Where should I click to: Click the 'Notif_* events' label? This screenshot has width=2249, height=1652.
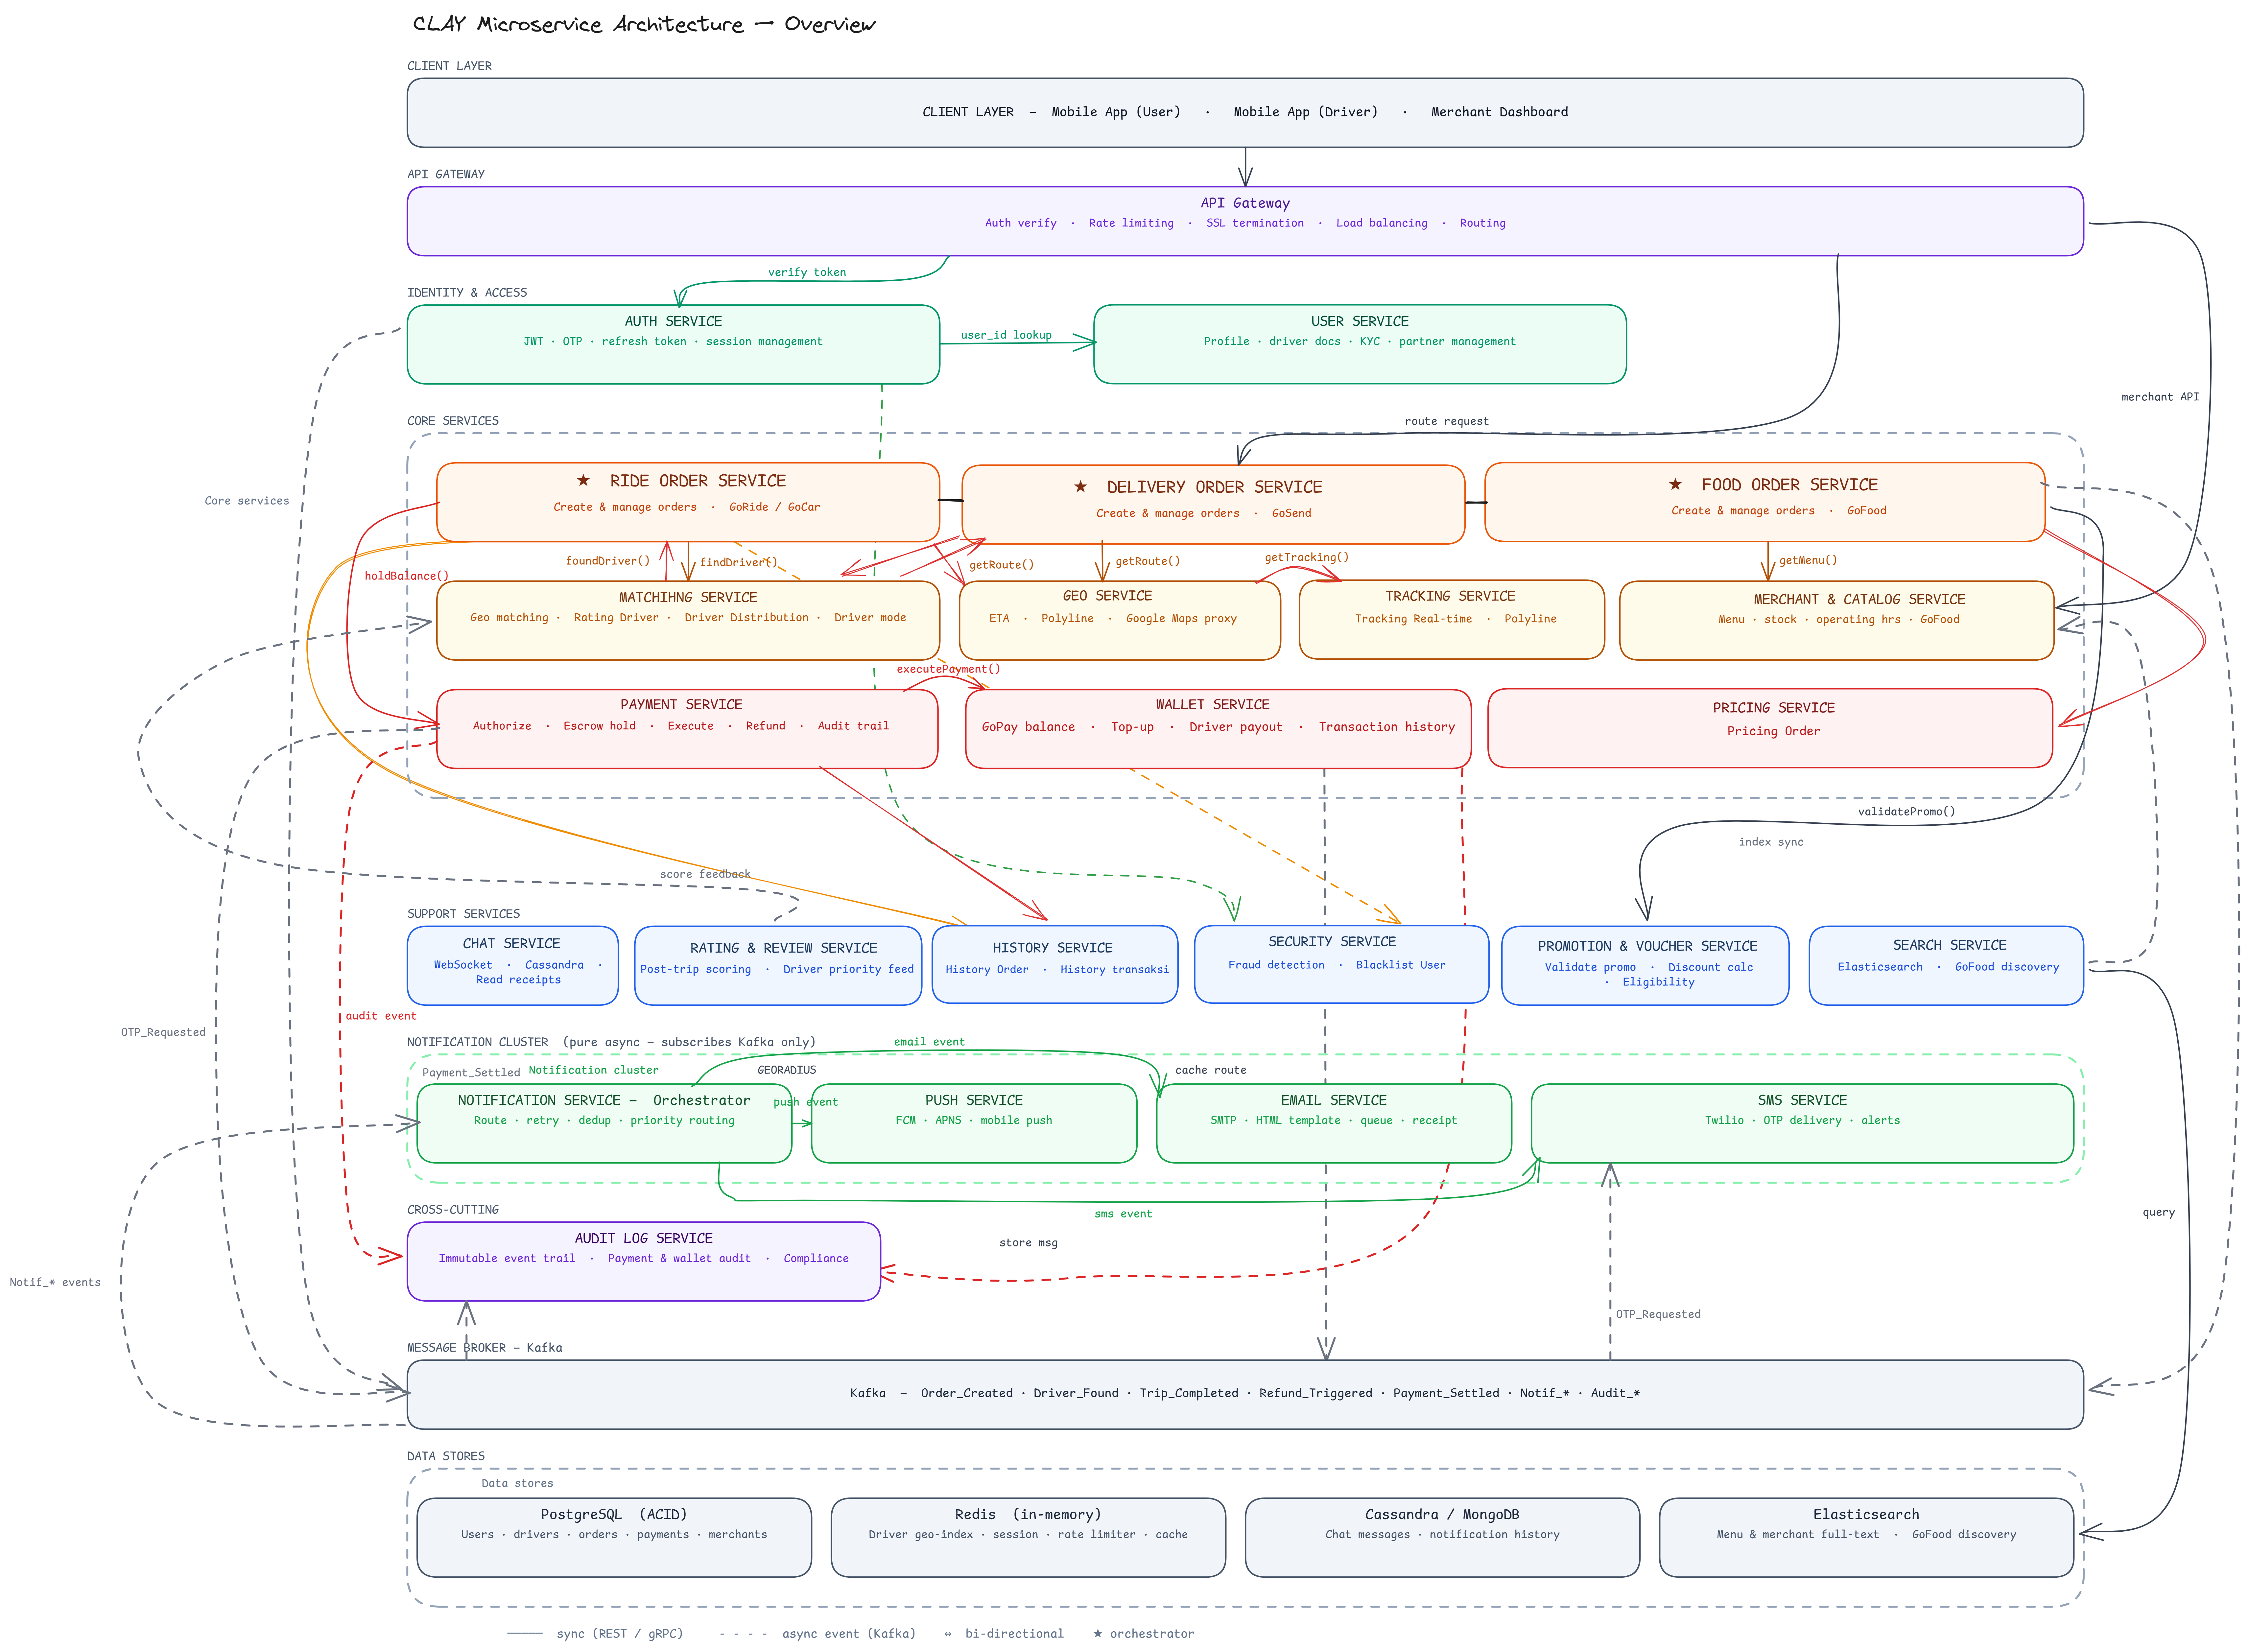(55, 1282)
